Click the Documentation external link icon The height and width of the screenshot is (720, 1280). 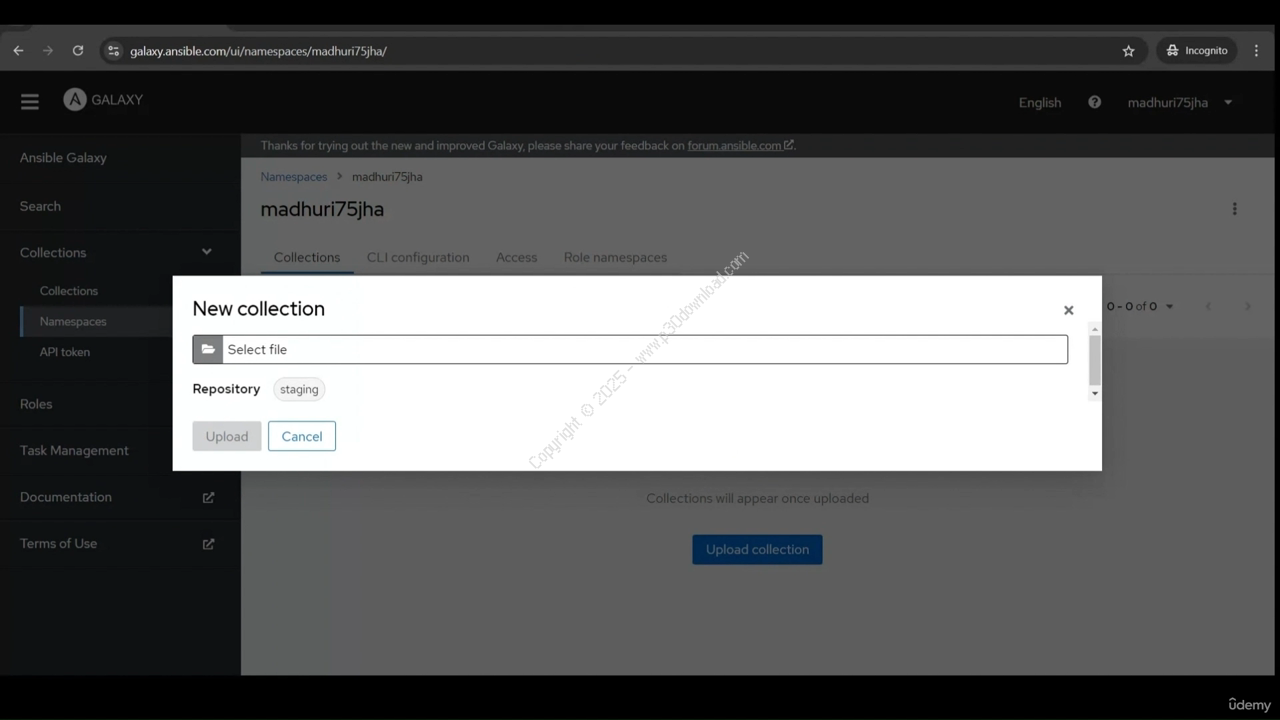208,497
